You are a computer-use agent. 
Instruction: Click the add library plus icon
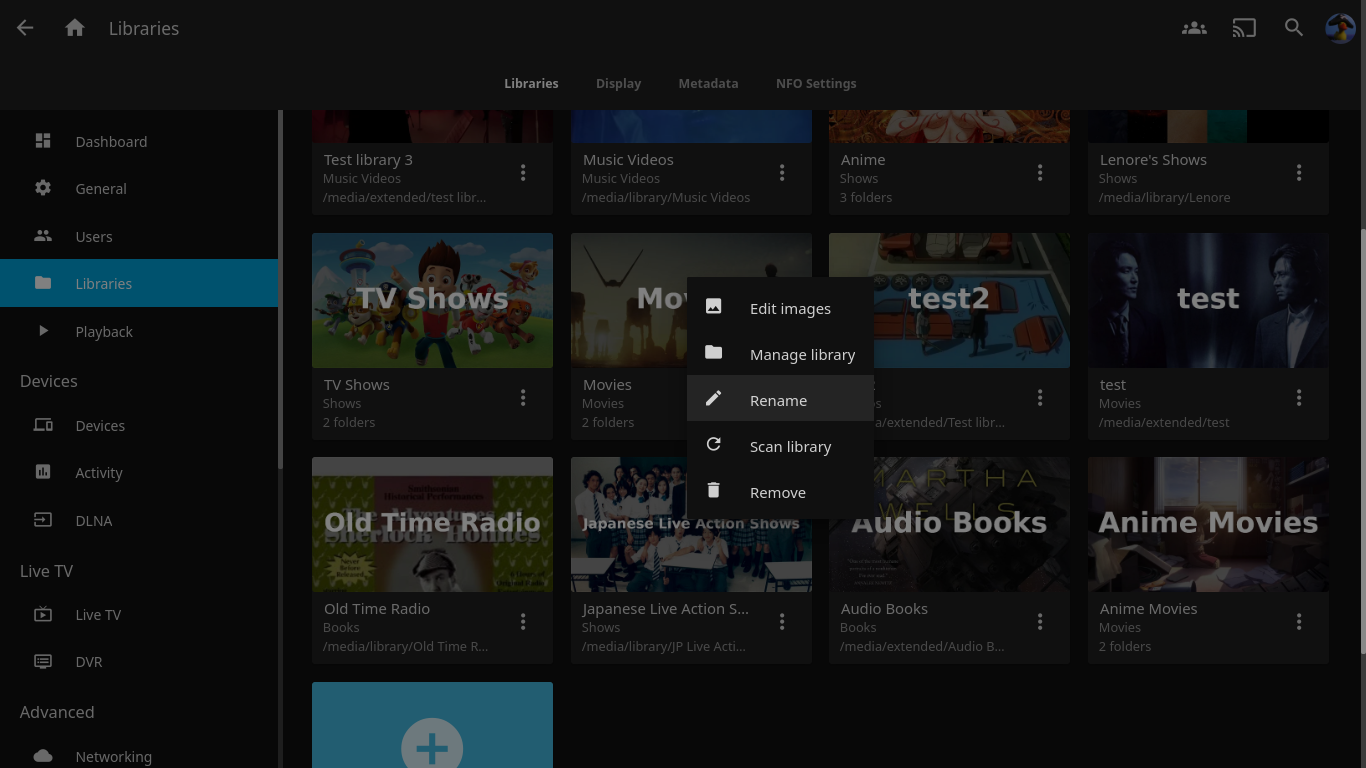432,746
